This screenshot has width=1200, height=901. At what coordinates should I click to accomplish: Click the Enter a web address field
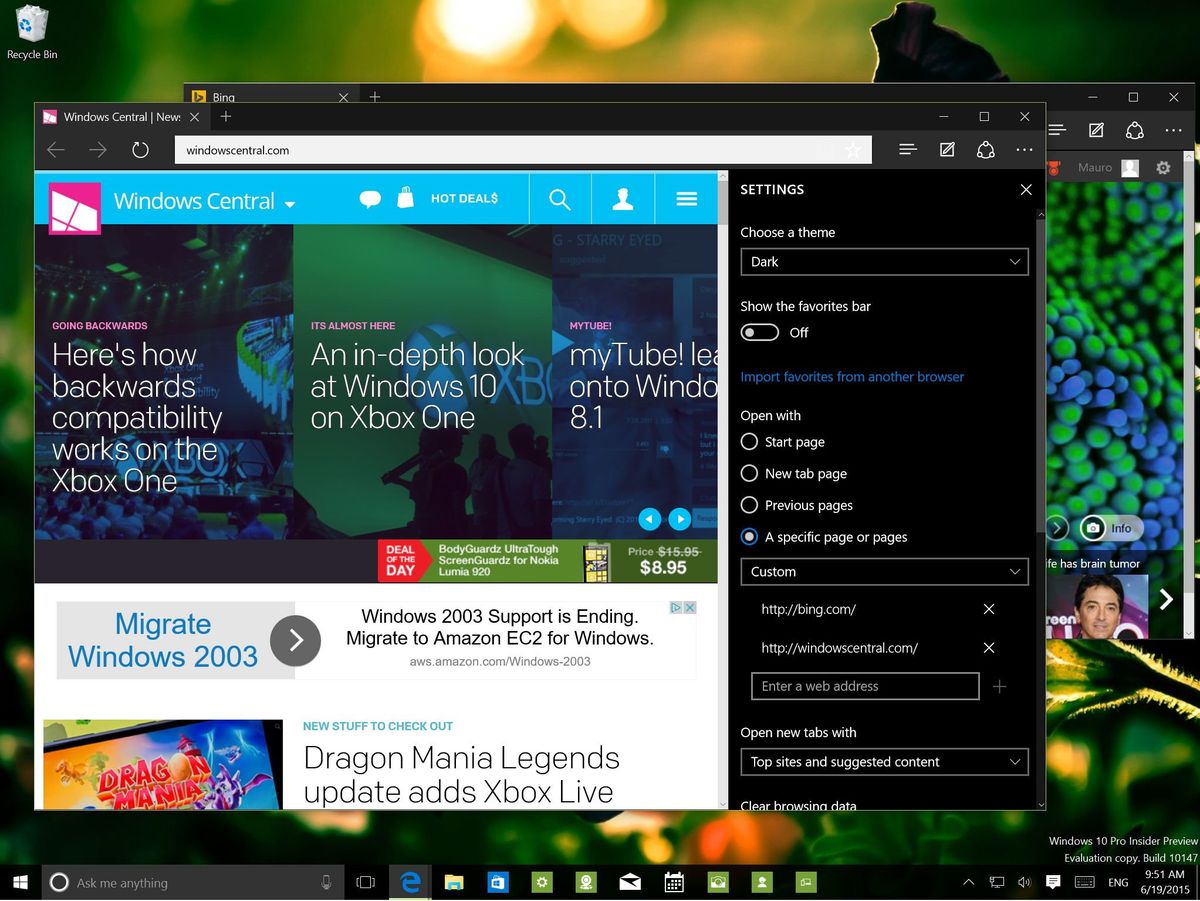click(864, 686)
